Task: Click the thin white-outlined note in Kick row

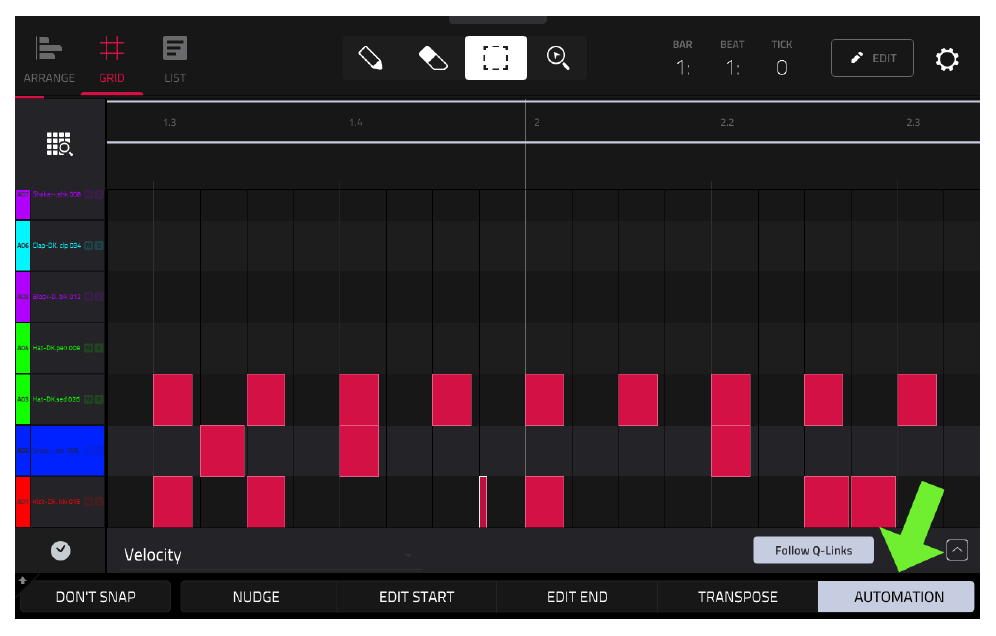Action: [x=483, y=502]
